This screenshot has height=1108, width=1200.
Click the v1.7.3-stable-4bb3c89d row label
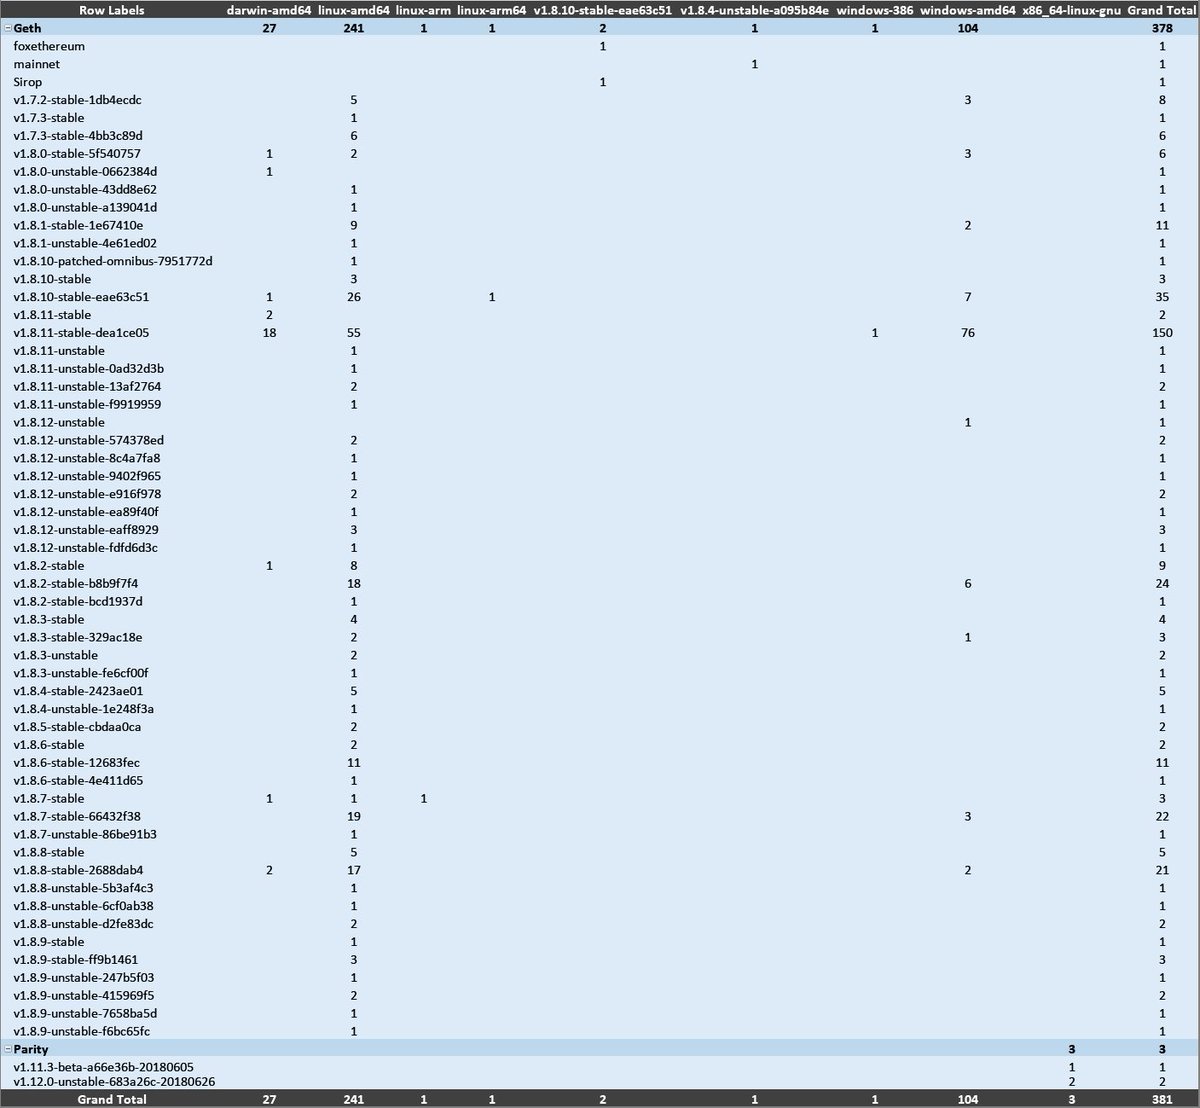click(78, 136)
